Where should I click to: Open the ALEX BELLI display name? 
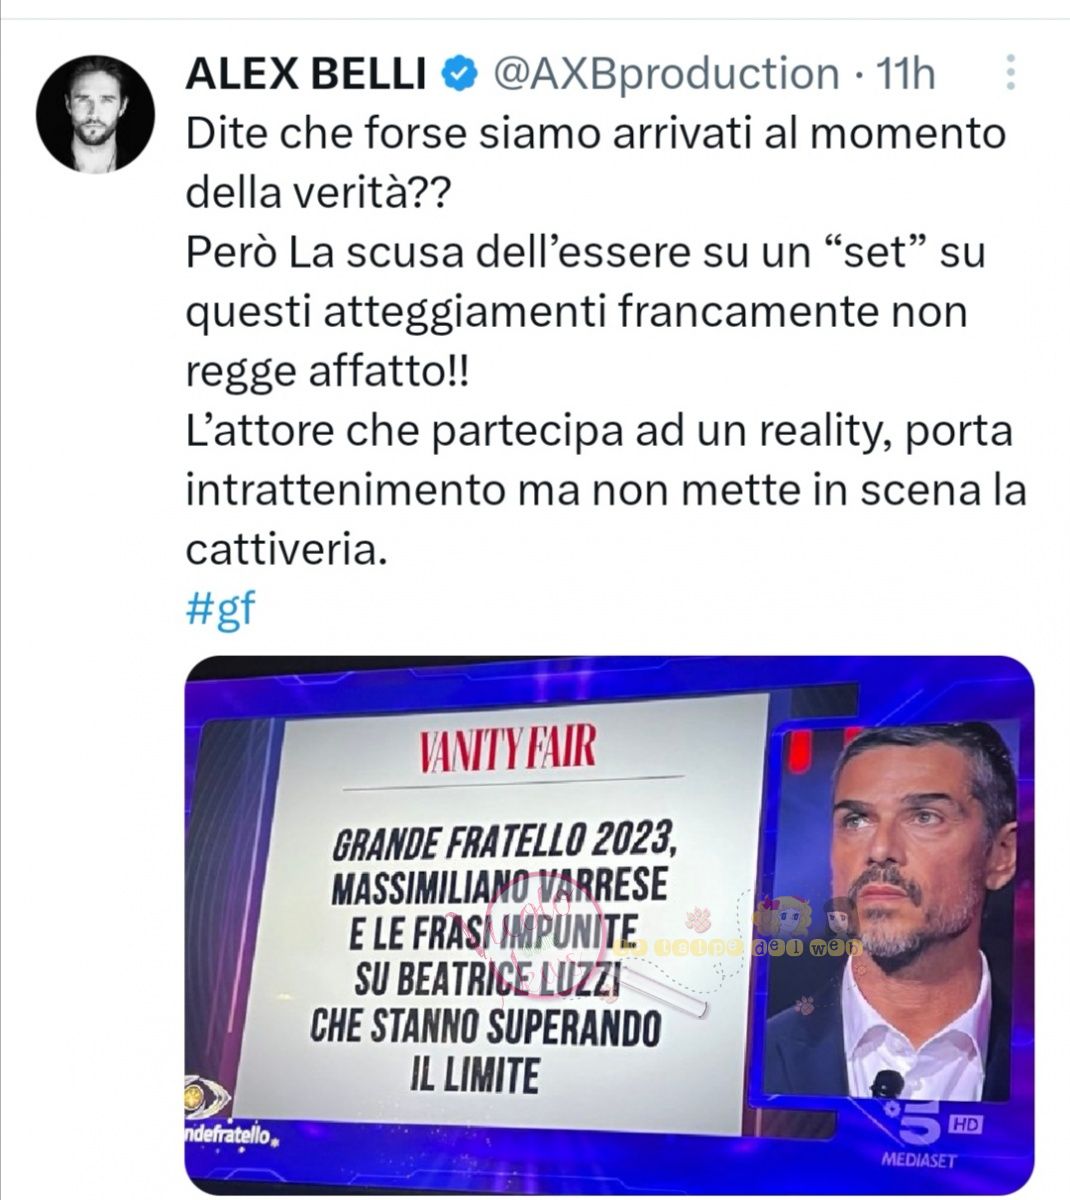click(307, 74)
